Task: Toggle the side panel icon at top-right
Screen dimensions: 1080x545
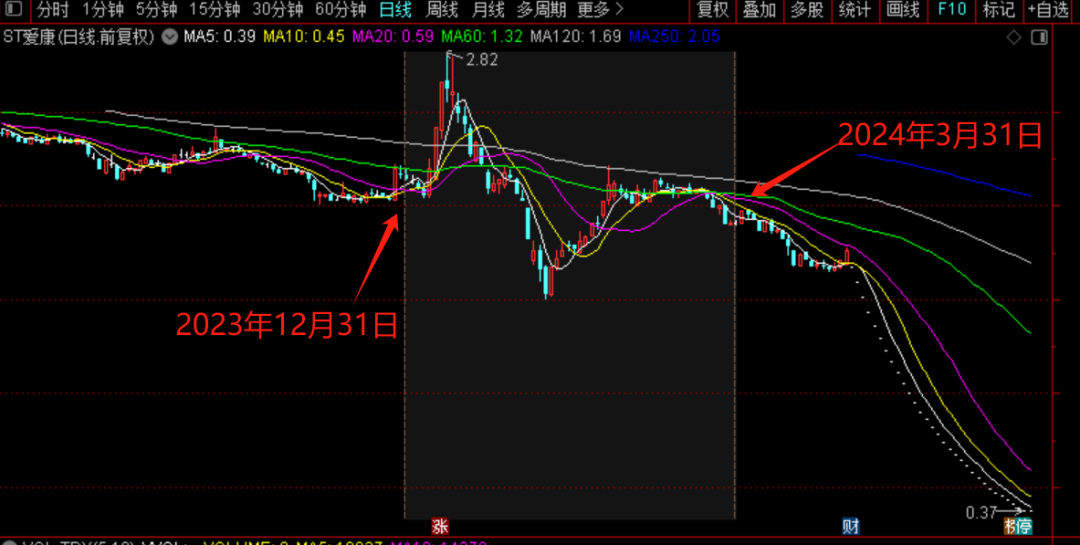Action: point(1040,38)
